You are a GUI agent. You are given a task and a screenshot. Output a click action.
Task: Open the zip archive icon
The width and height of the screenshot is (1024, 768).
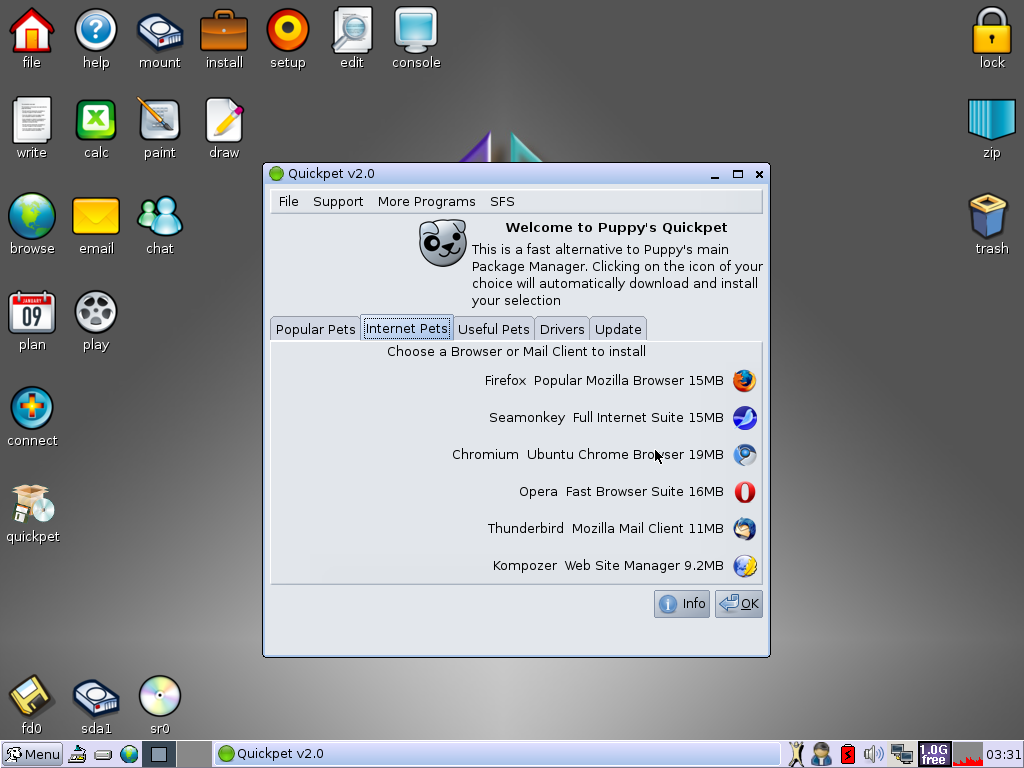pyautogui.click(x=991, y=128)
